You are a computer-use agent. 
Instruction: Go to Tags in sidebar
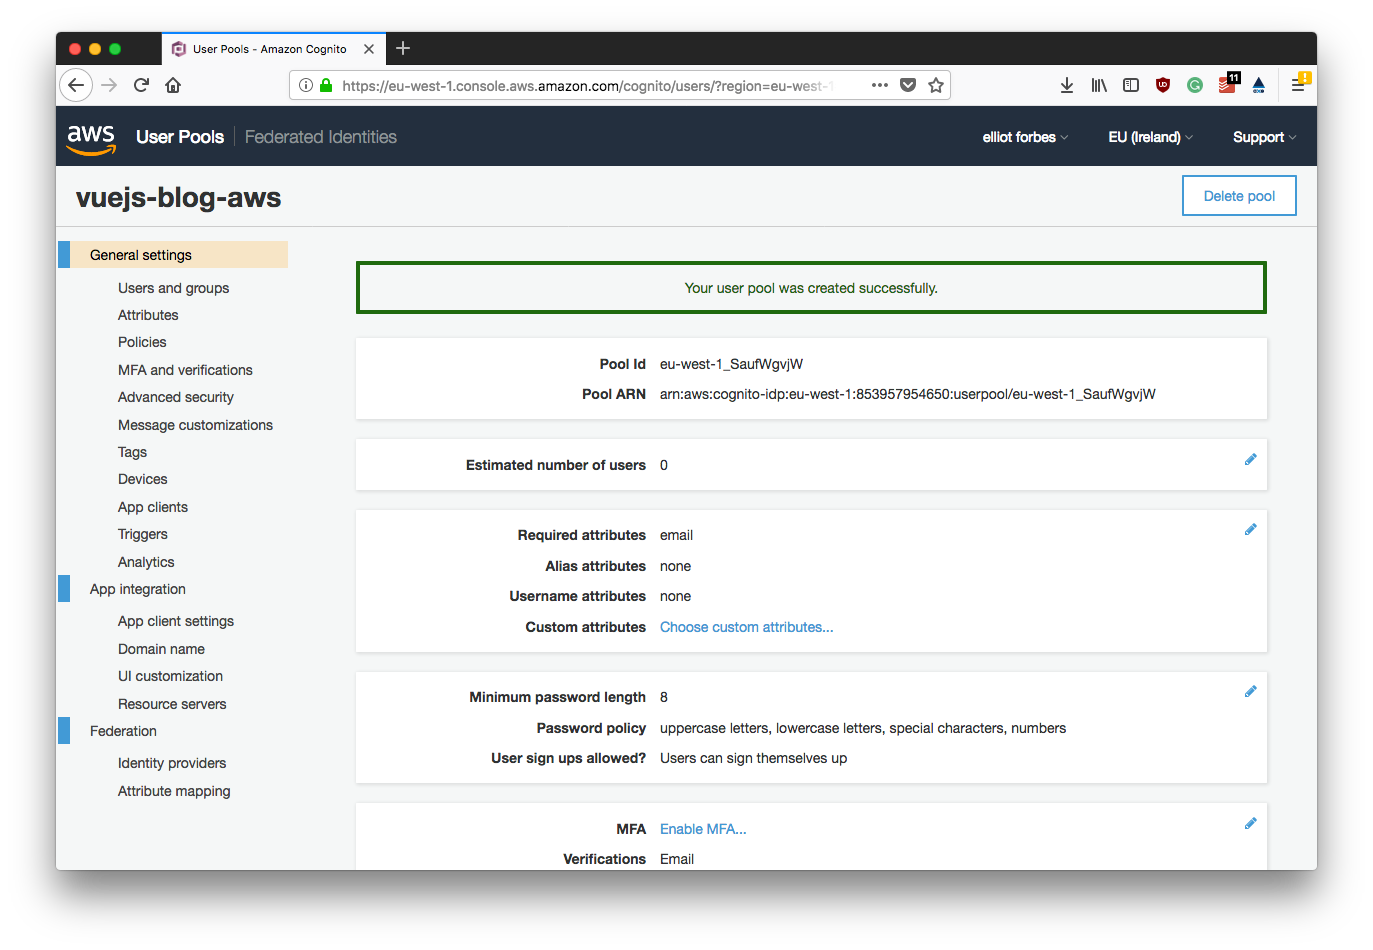coord(132,452)
